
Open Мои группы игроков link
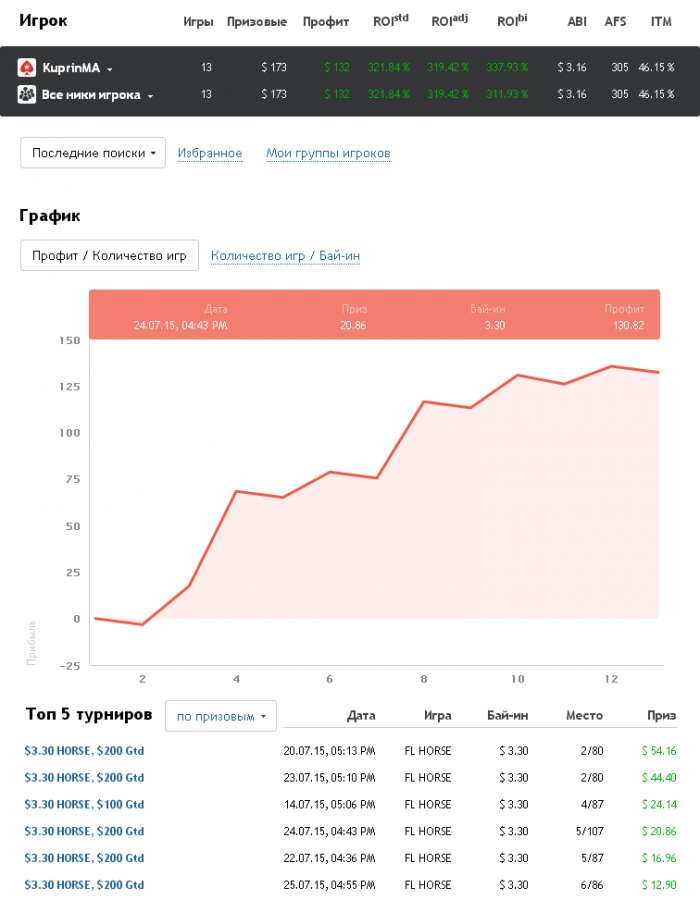point(328,153)
